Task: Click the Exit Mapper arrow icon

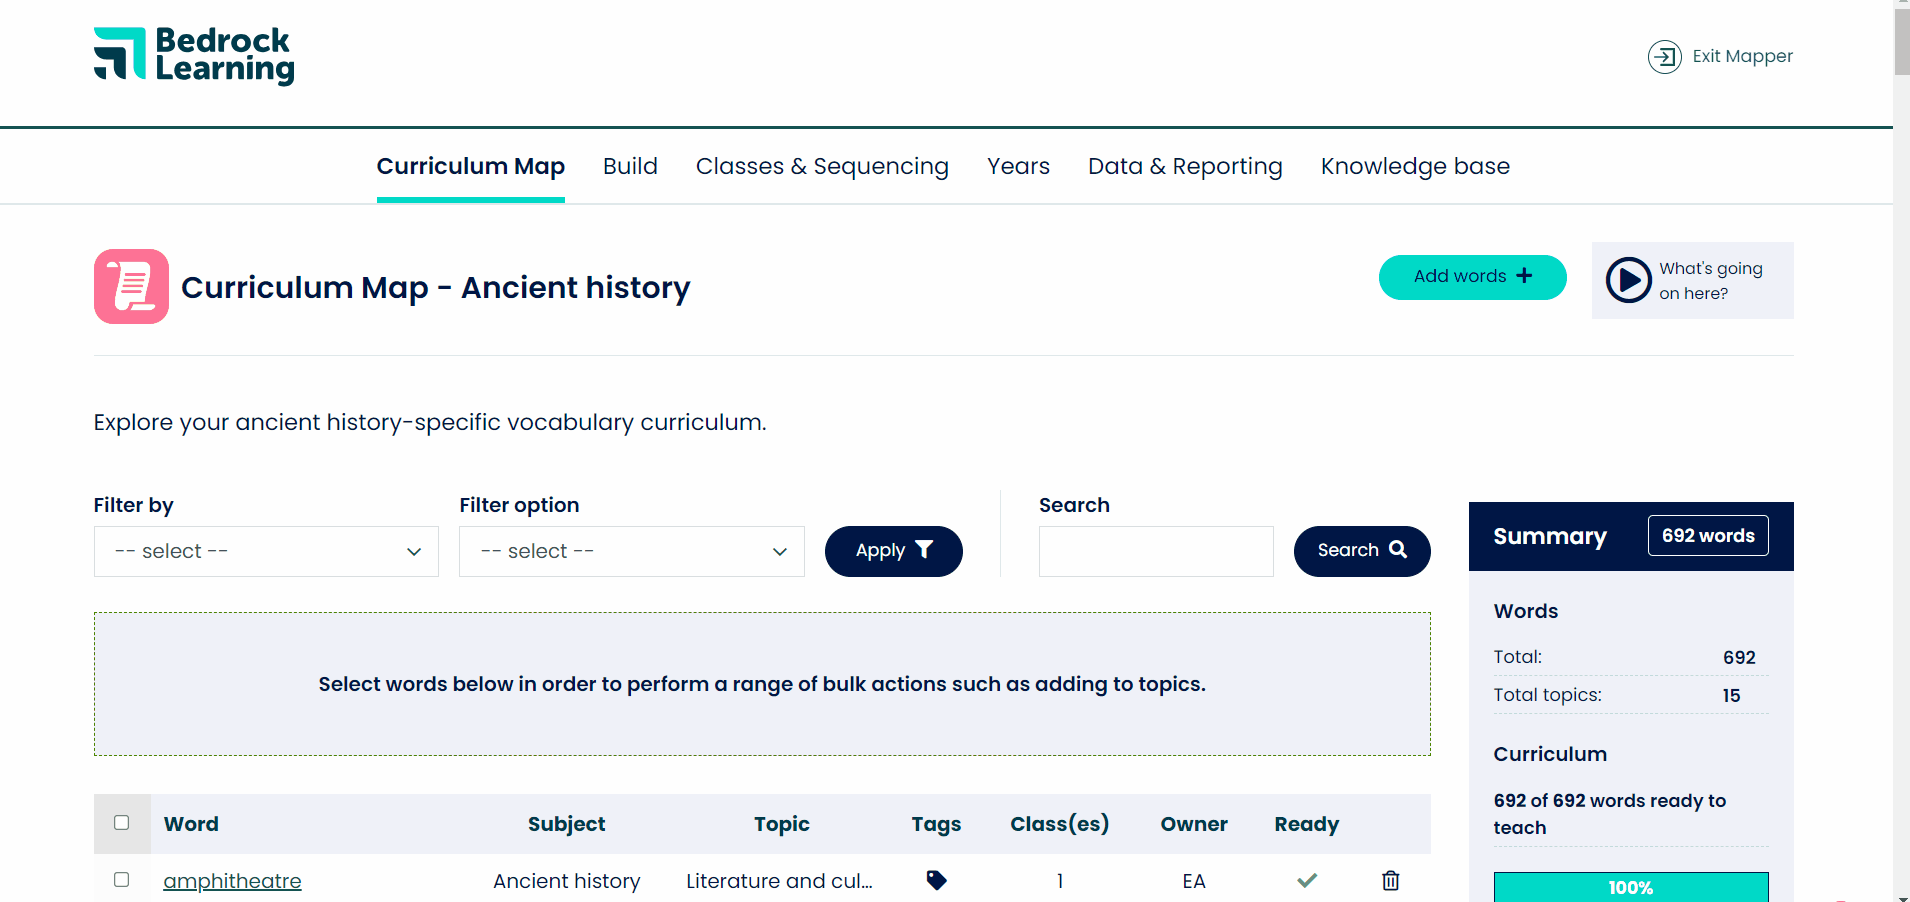Action: point(1664,57)
